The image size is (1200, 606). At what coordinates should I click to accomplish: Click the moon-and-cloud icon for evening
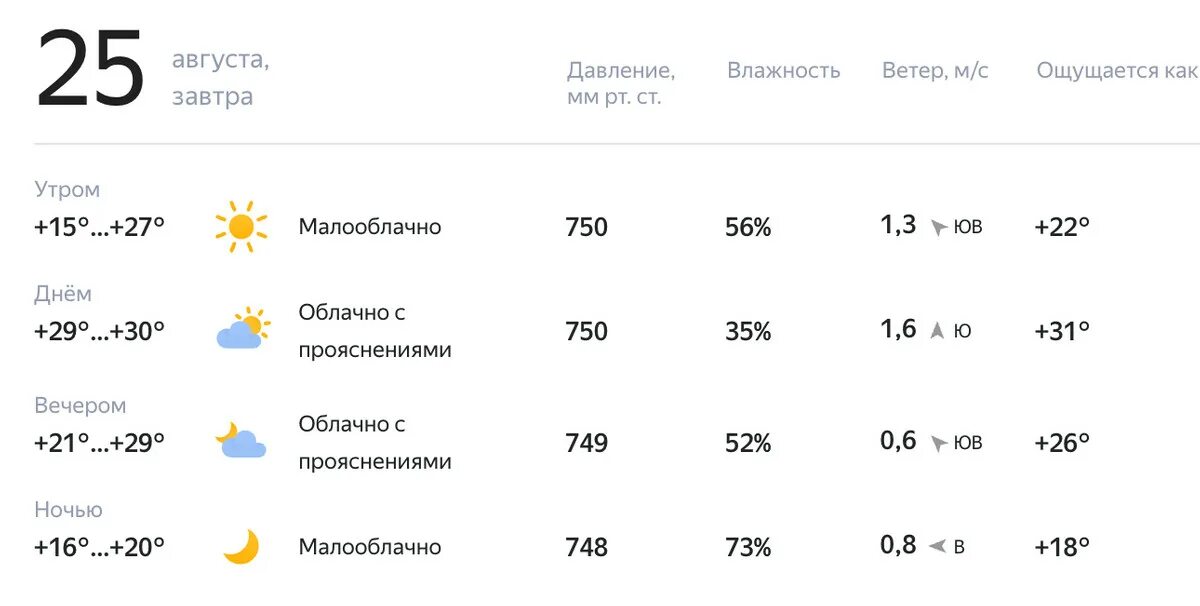coord(241,439)
